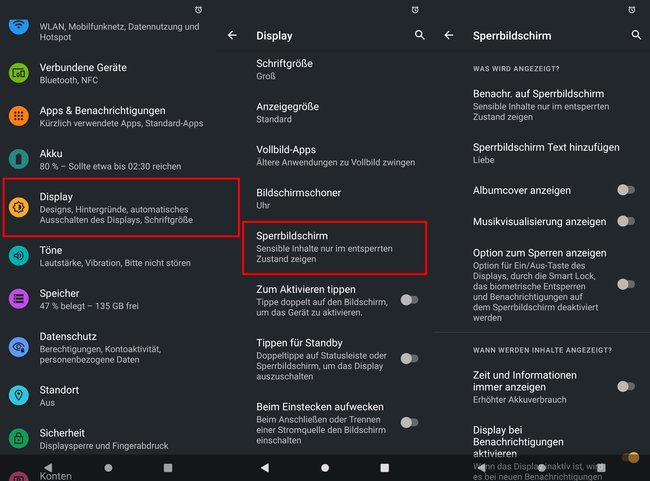
Task: Search within the Sperrbildschirm settings
Action: (x=636, y=35)
